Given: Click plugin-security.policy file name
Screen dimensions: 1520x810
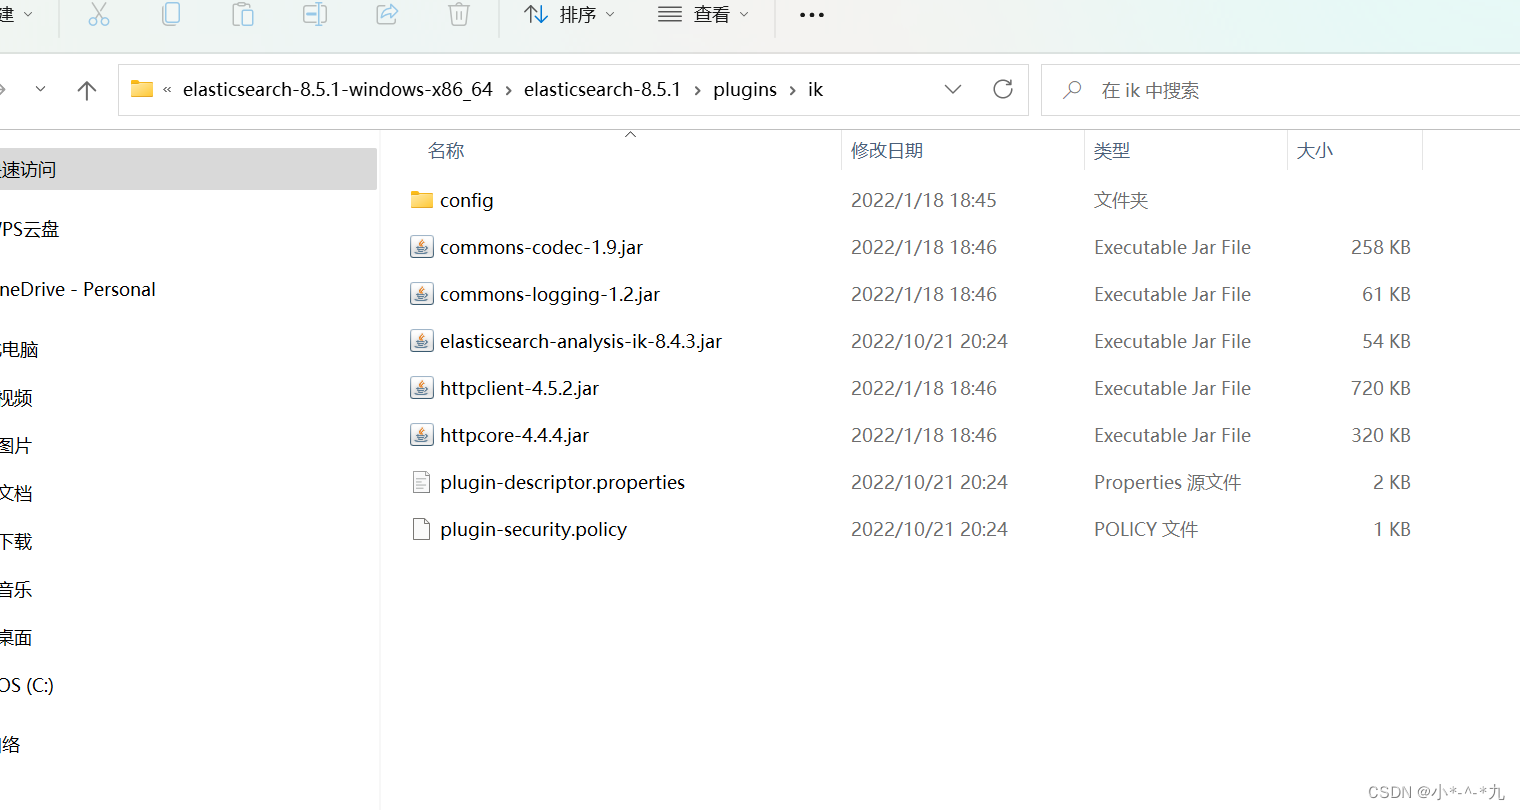Looking at the screenshot, I should 533,529.
